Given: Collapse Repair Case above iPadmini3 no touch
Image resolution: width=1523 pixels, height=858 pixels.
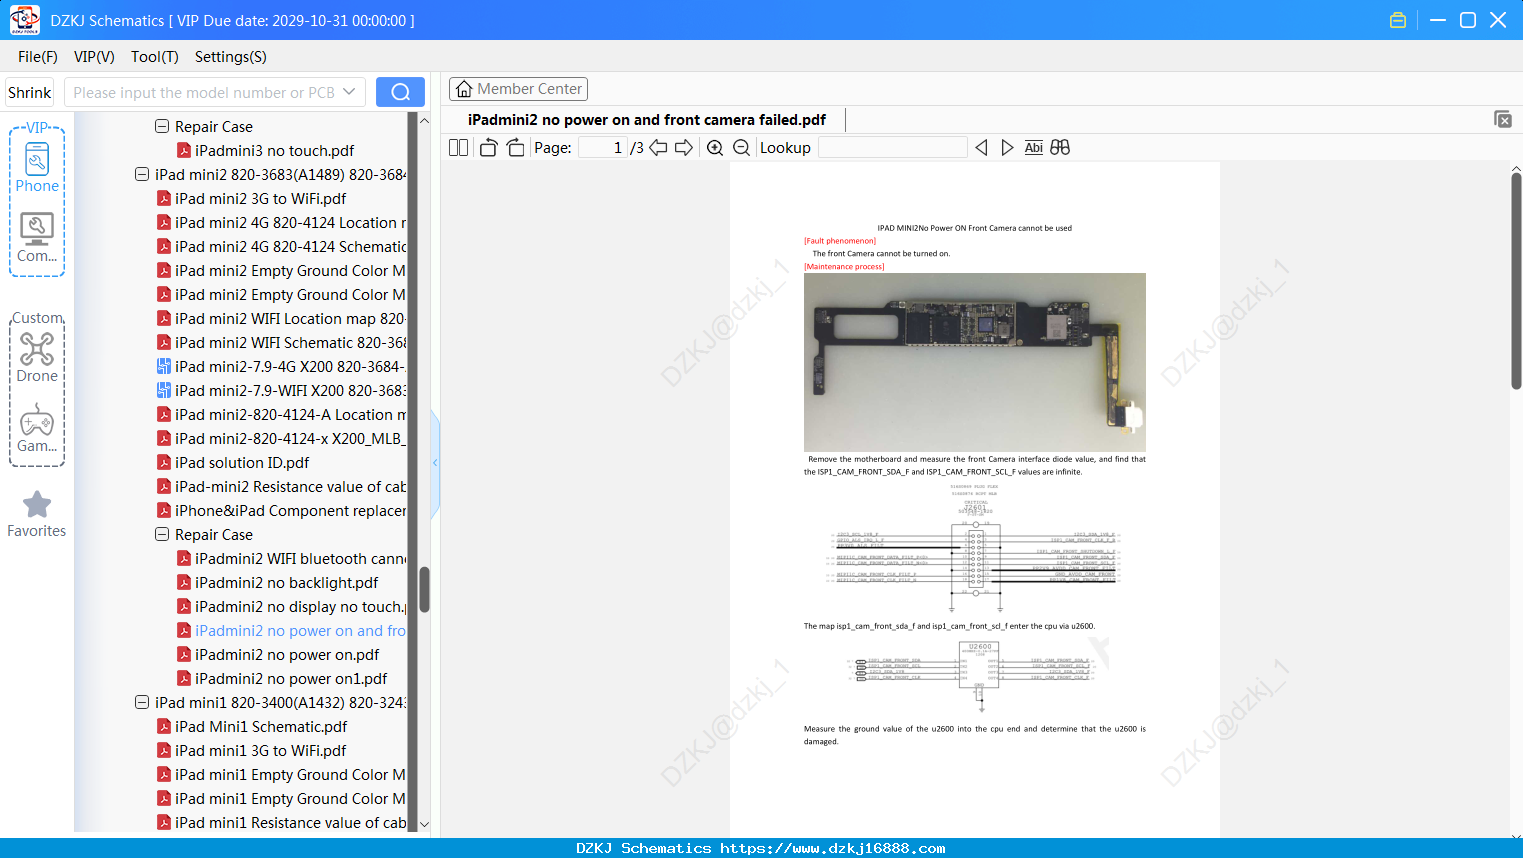Looking at the screenshot, I should pyautogui.click(x=162, y=126).
